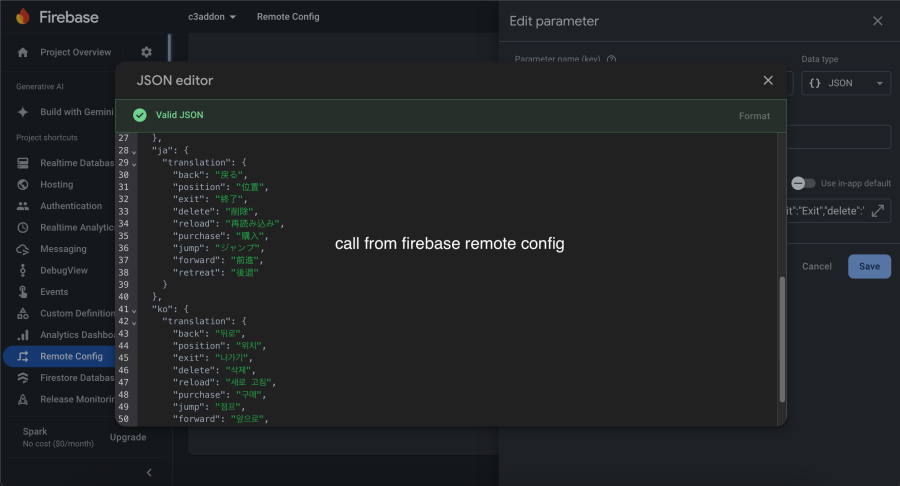Screen dimensions: 900x486
Task: Collapse "translation" fold on line 42
Action: tap(134, 322)
